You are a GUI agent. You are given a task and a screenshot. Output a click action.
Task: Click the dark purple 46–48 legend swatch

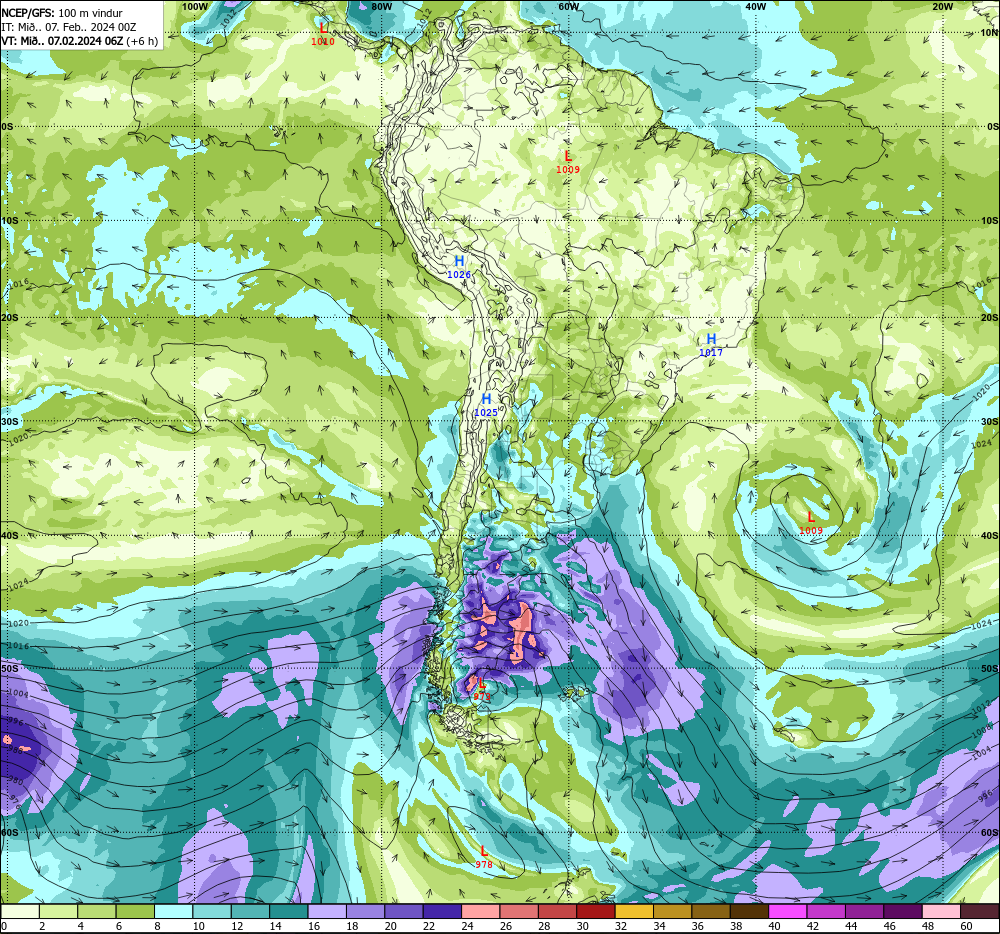[902, 912]
